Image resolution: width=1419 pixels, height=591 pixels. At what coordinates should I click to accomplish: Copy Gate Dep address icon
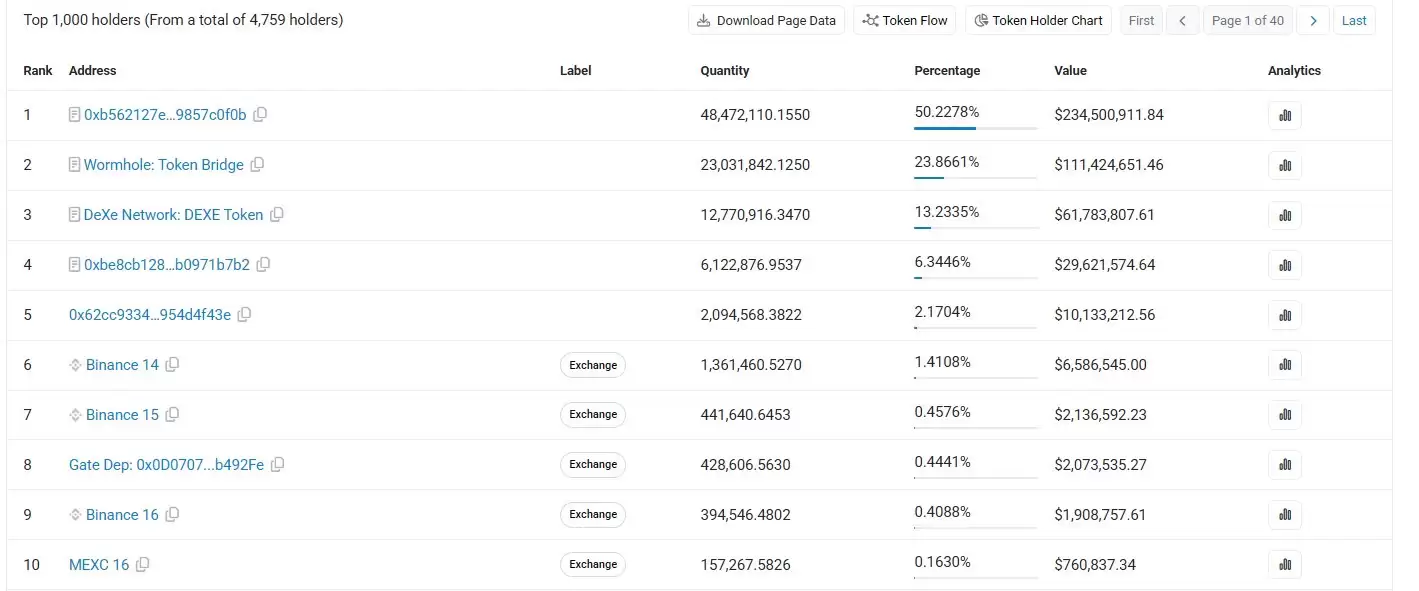tap(278, 465)
